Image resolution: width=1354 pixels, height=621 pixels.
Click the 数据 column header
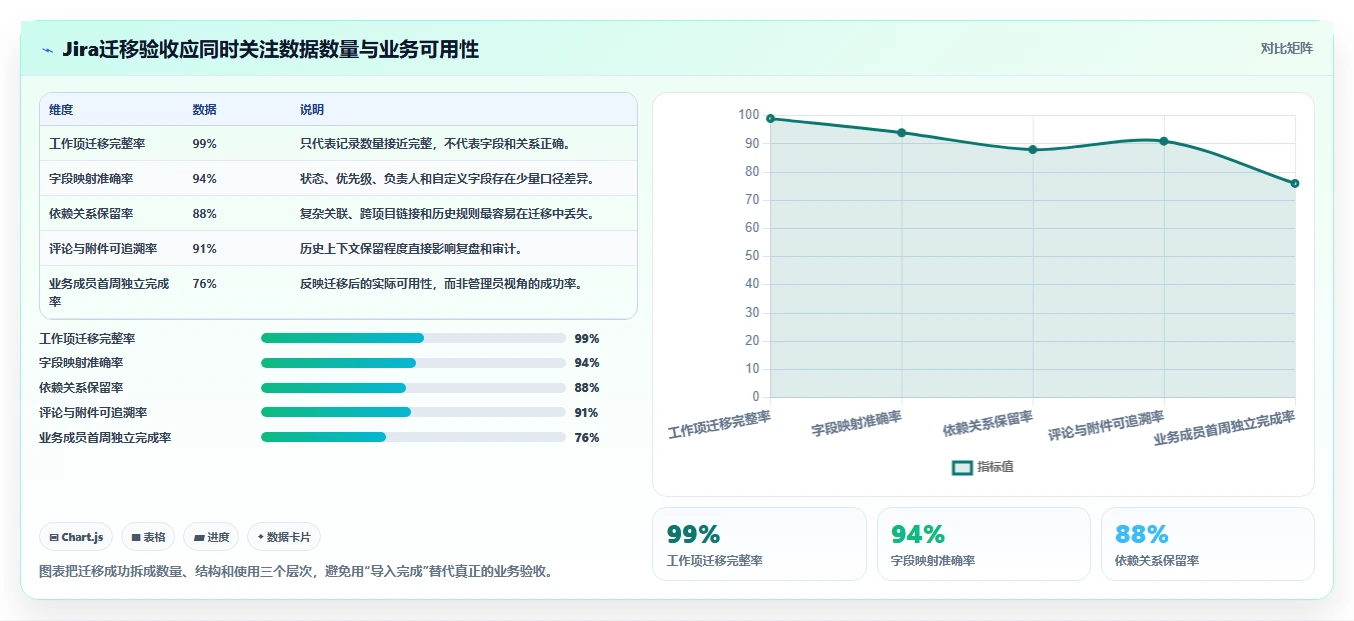click(x=204, y=110)
